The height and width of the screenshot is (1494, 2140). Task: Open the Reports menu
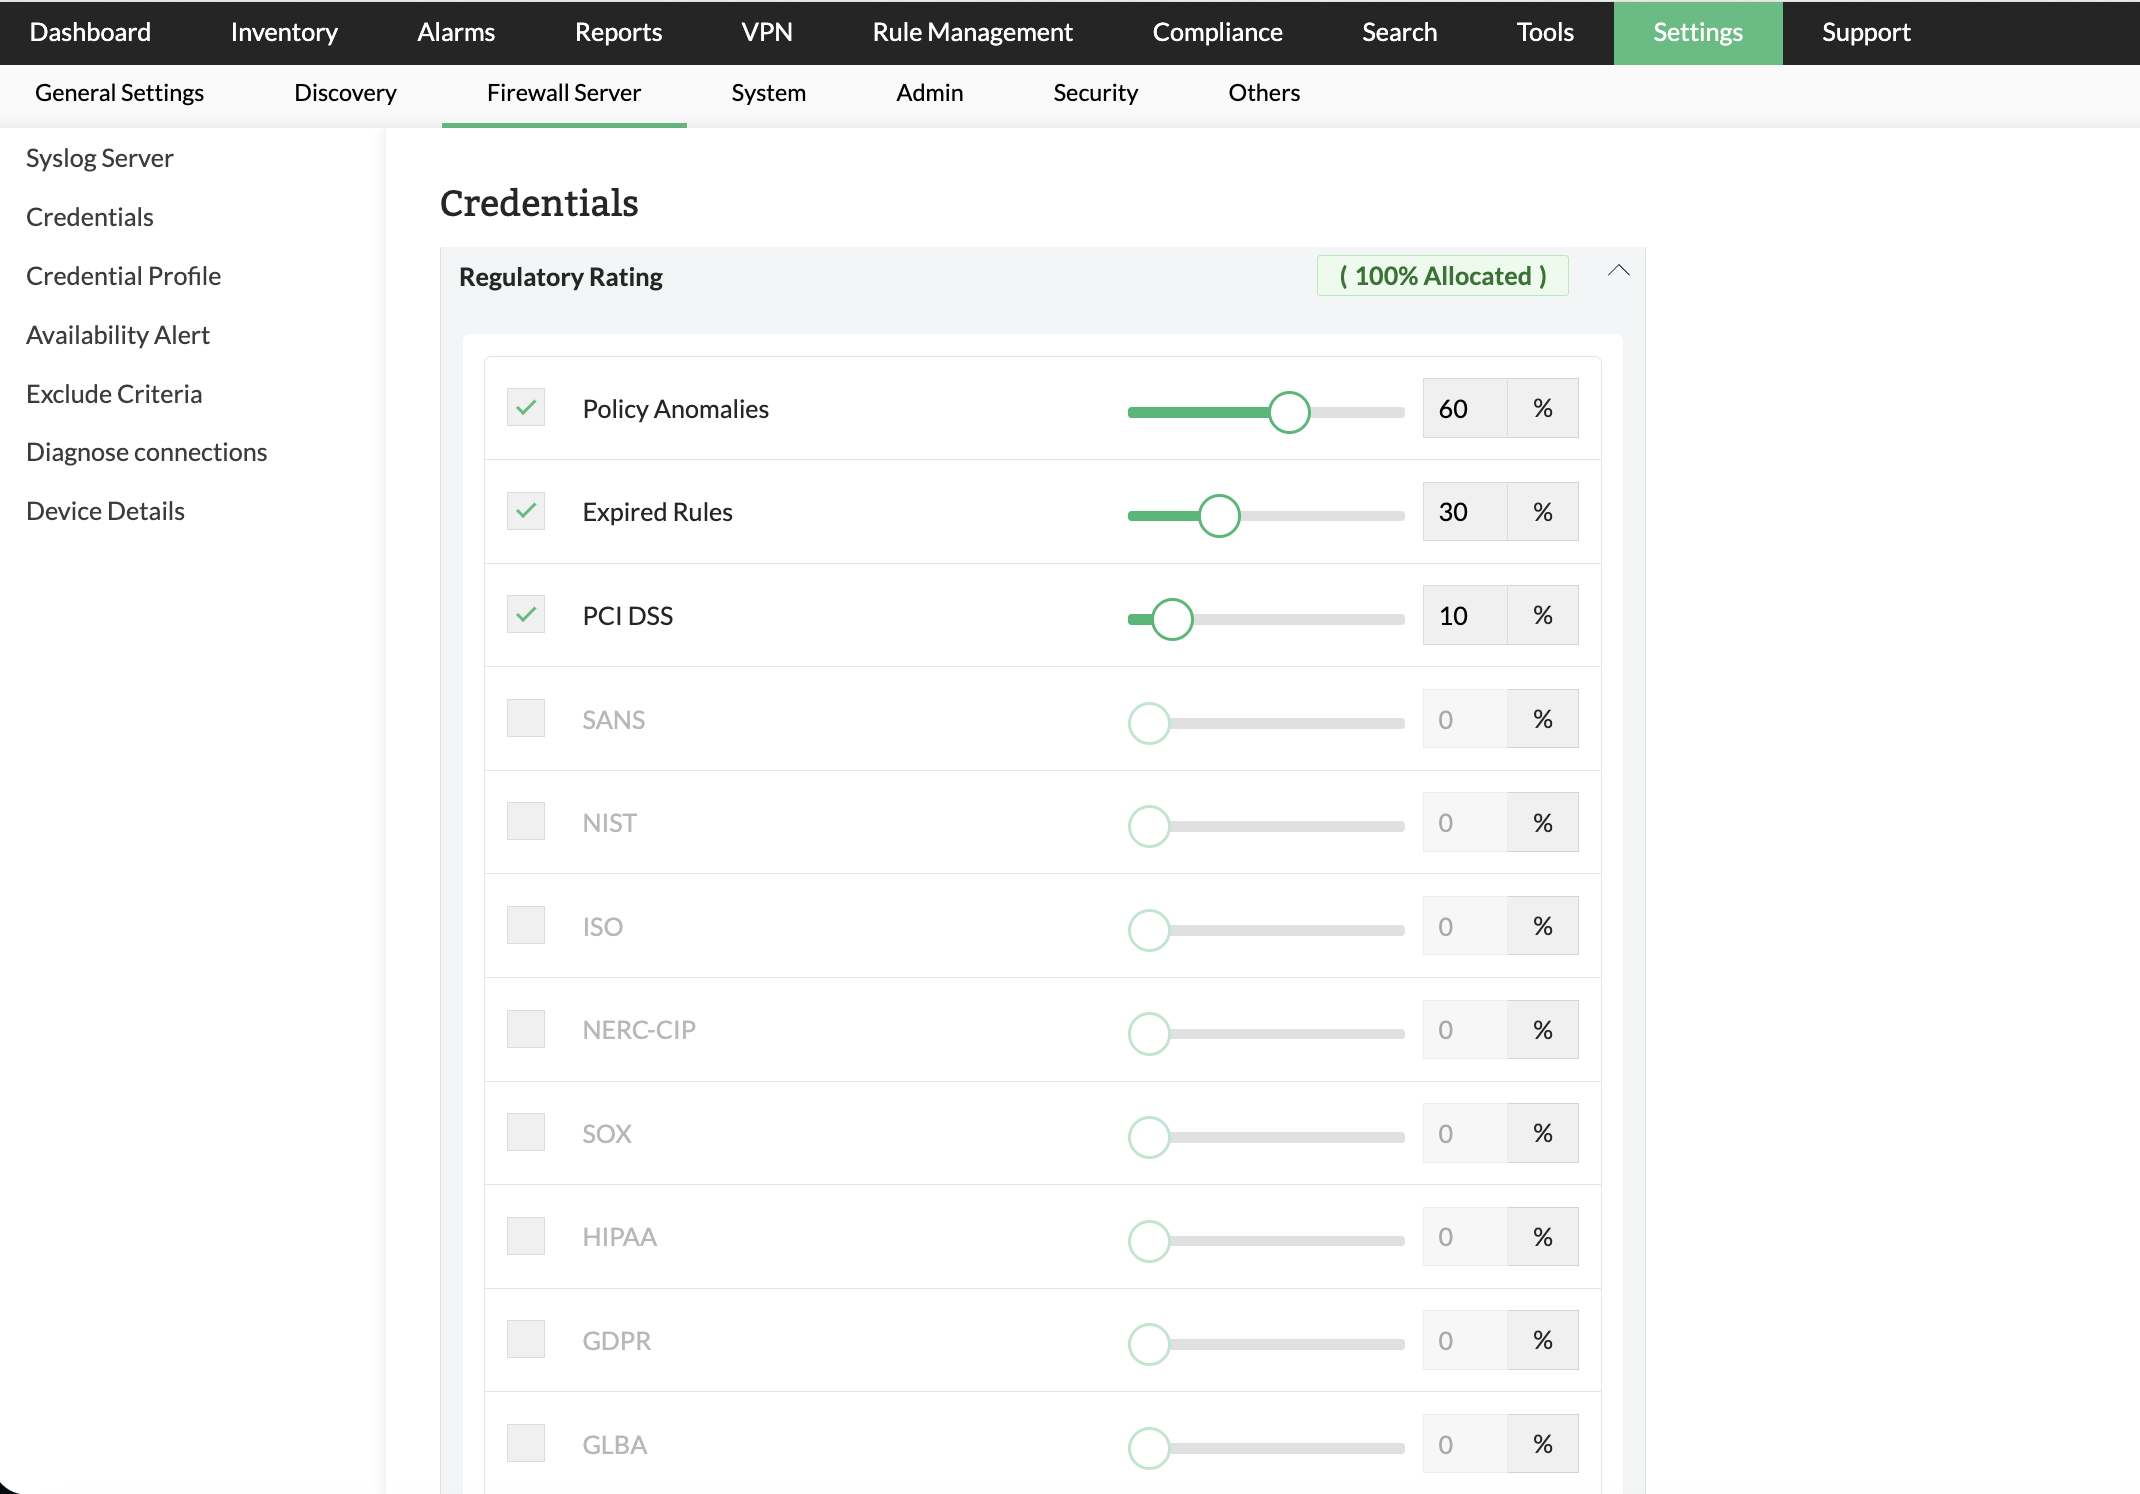click(618, 32)
